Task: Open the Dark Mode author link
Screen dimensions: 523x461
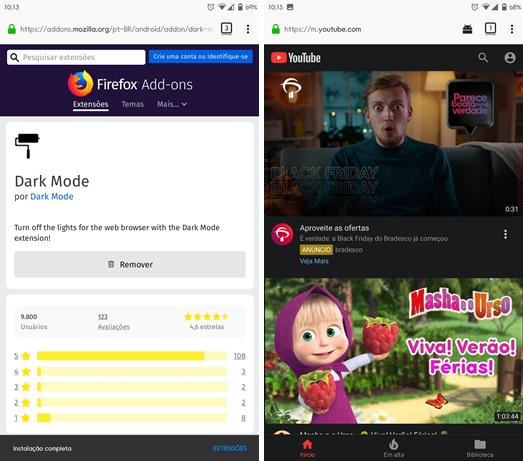Action: pos(52,196)
